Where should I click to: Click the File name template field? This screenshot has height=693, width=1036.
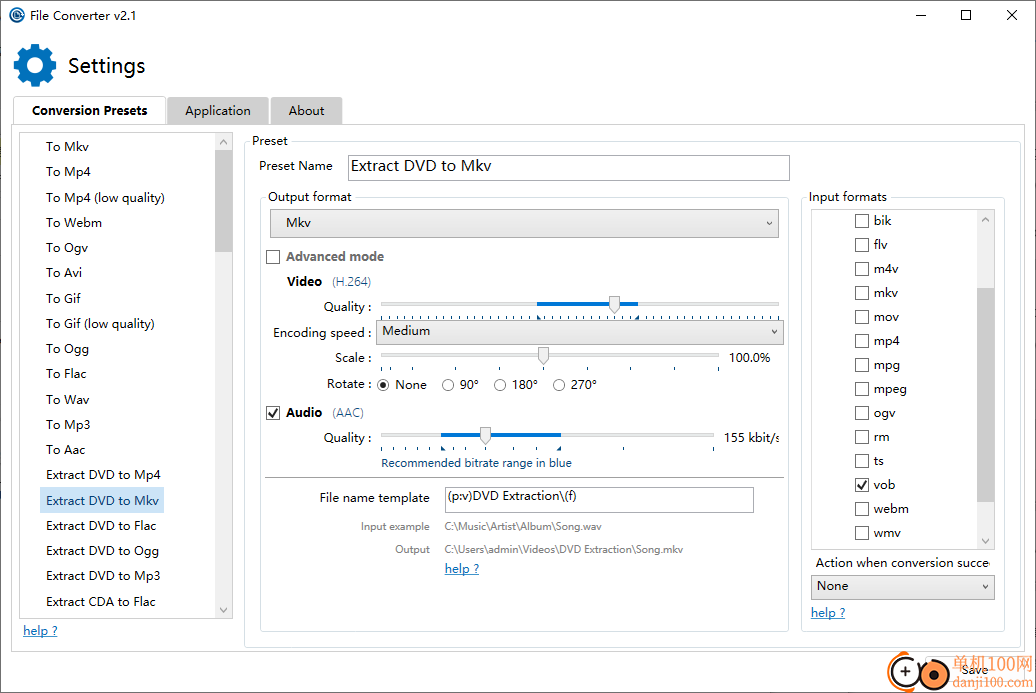point(599,499)
